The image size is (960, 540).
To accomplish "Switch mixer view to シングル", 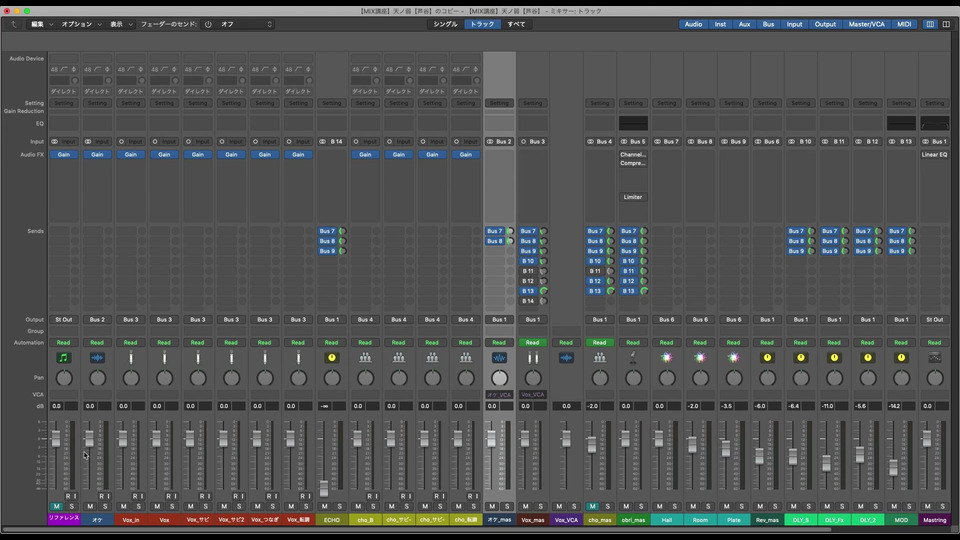I will tap(445, 24).
